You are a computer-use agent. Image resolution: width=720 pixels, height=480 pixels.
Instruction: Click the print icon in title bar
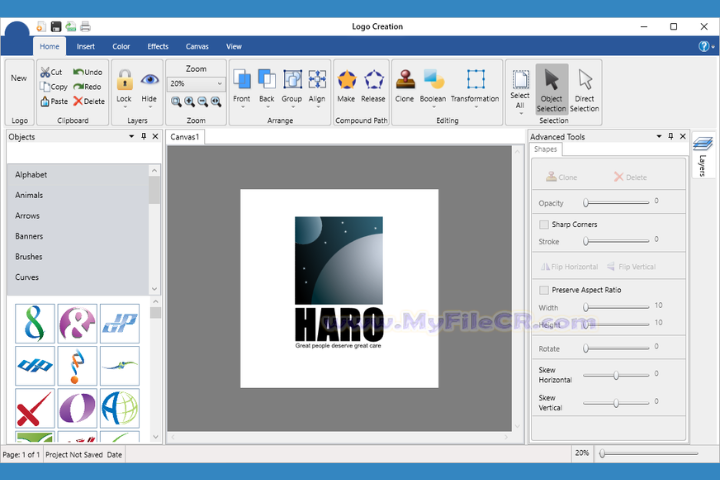(85, 27)
